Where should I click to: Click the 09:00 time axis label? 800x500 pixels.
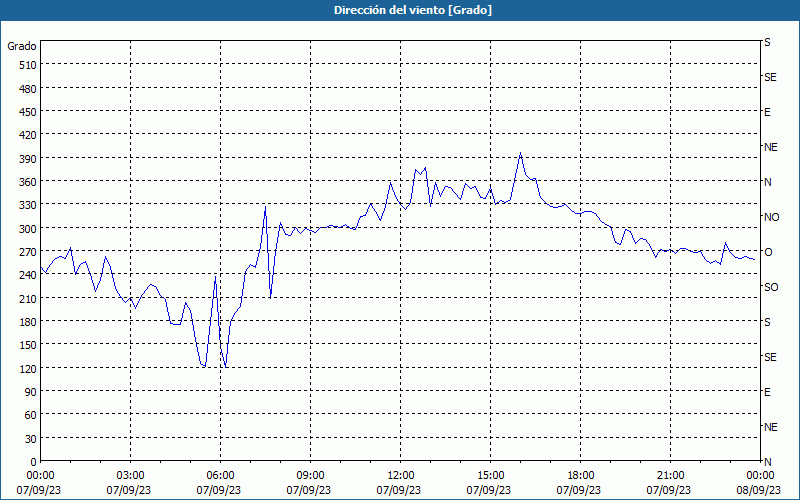click(310, 476)
